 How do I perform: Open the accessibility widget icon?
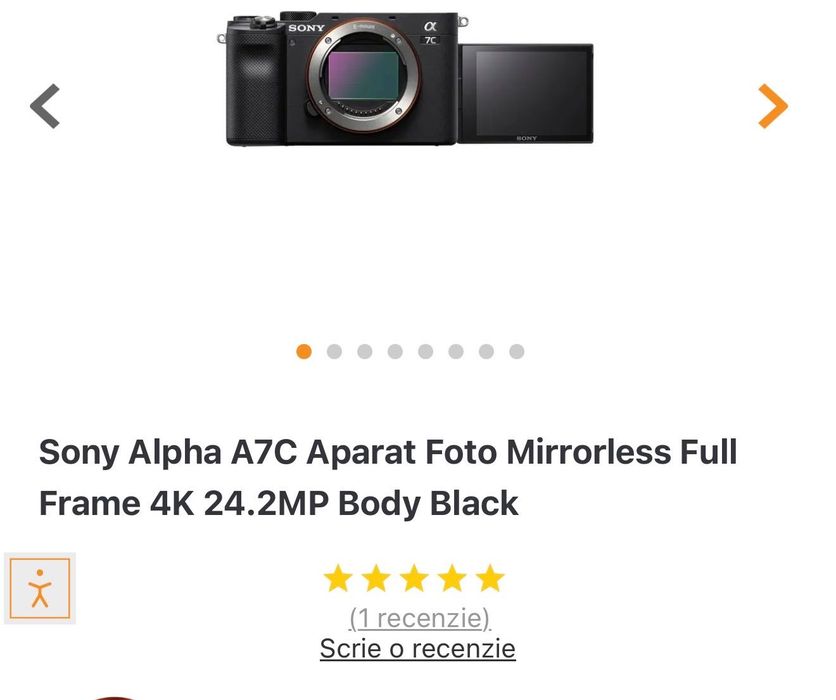pos(40,588)
